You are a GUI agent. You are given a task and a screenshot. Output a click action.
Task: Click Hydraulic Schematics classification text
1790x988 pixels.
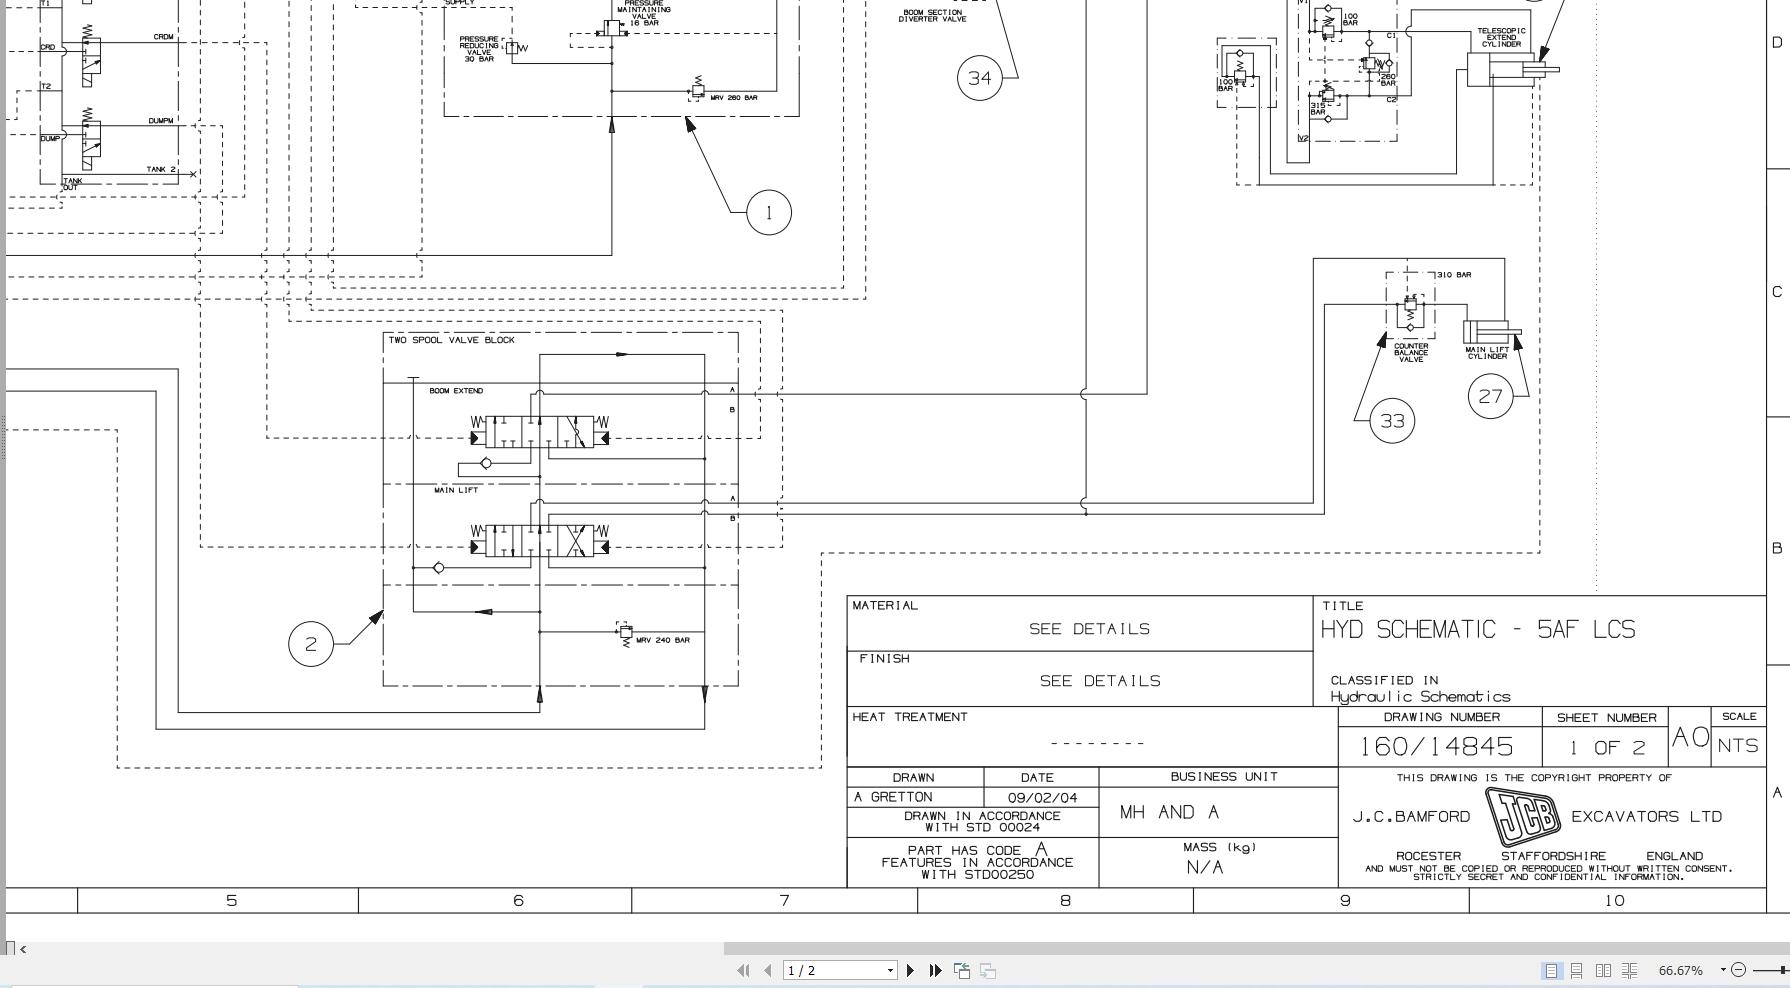1420,696
